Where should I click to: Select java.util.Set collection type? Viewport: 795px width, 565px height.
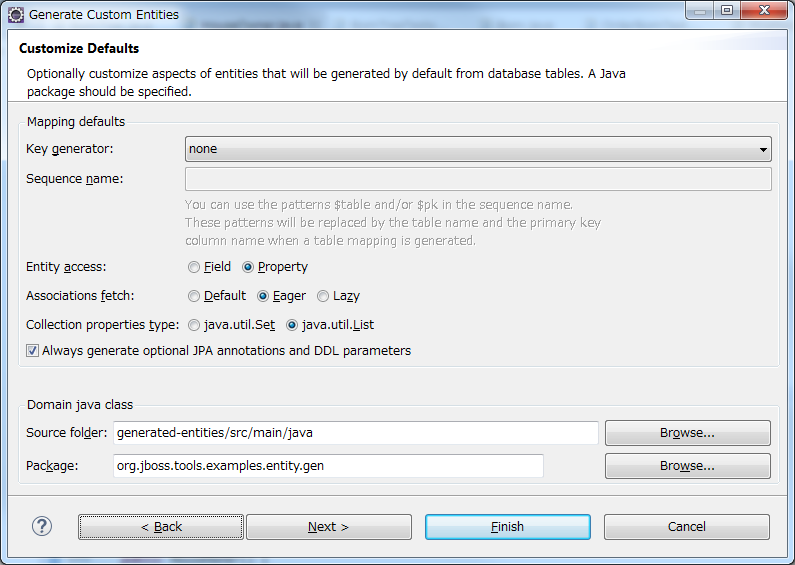(x=194, y=325)
